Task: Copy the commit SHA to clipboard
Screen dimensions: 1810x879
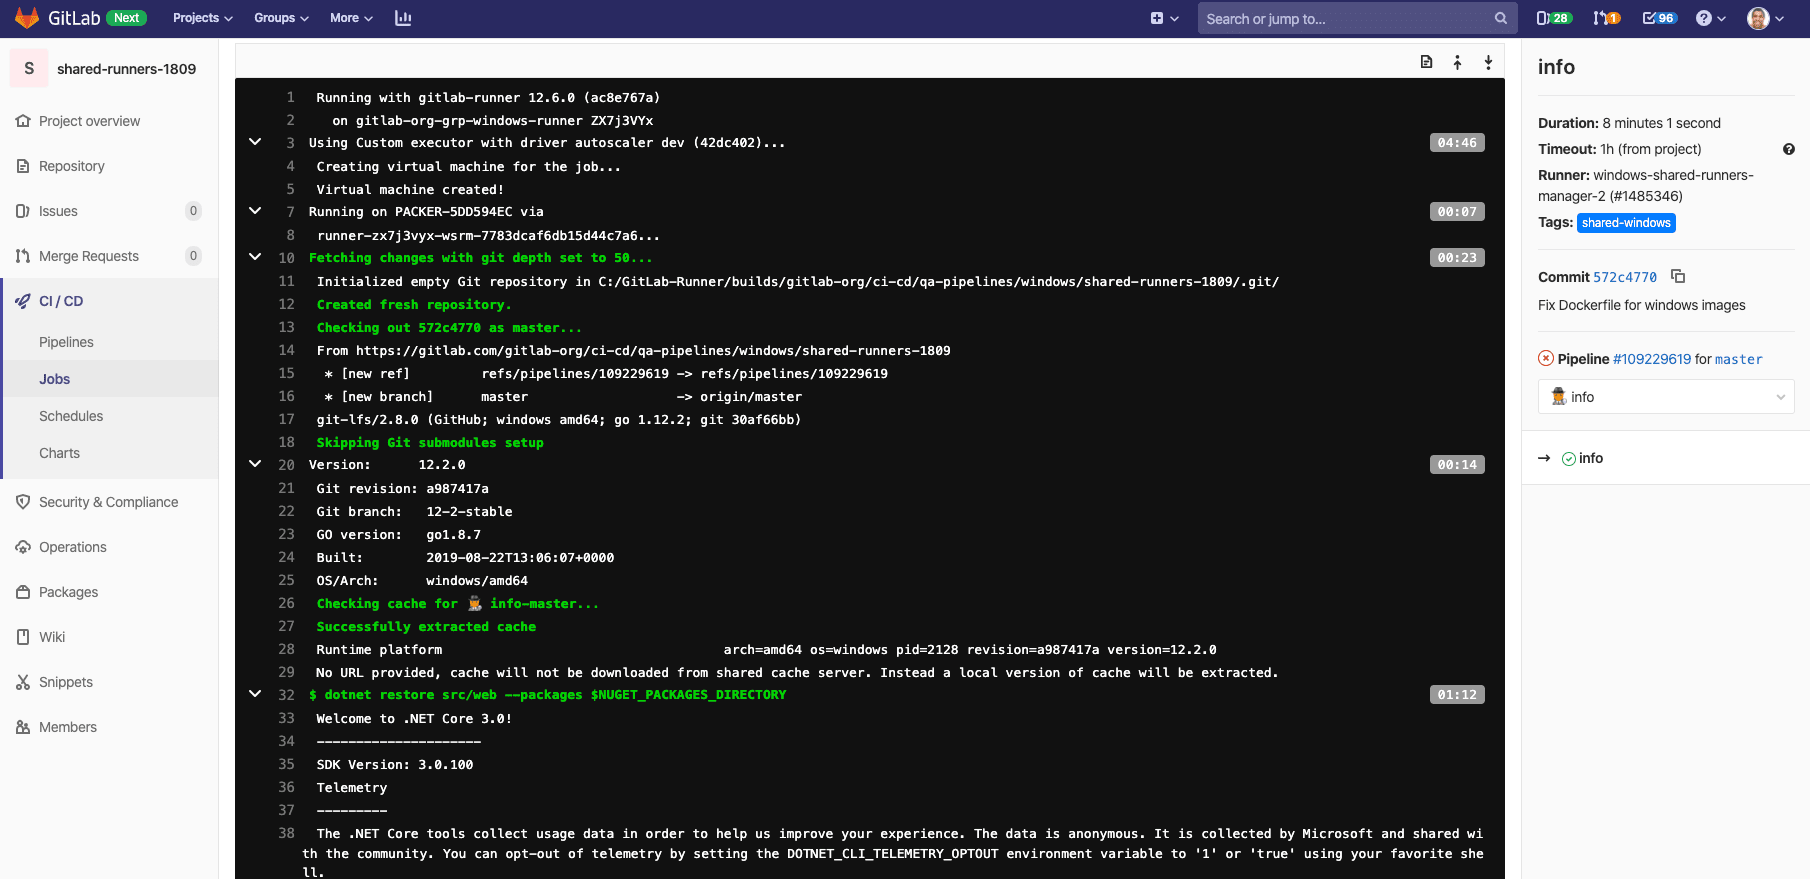Action: [x=1679, y=276]
